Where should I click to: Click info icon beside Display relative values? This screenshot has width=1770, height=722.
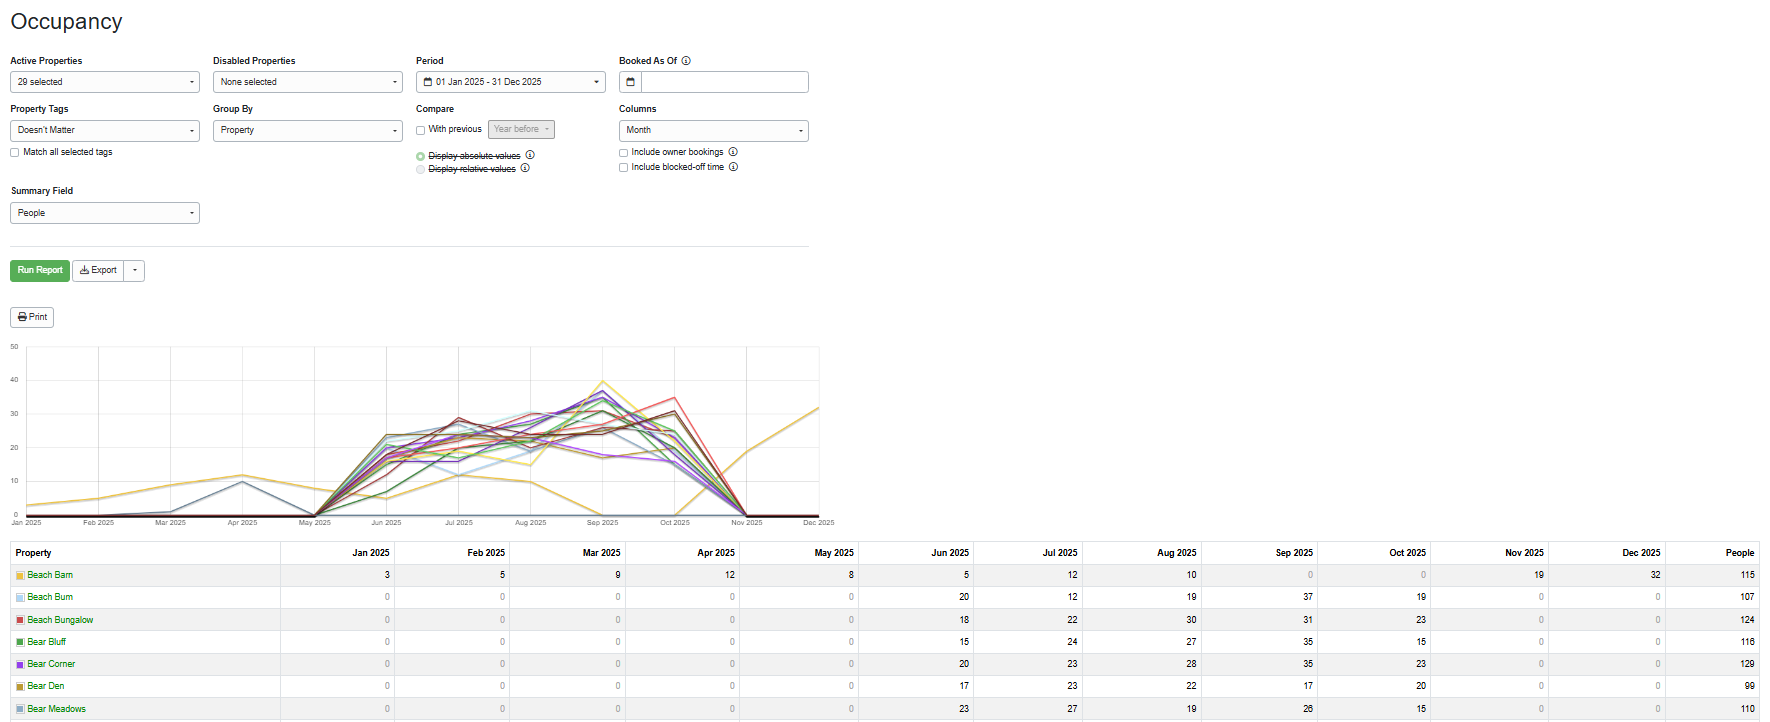click(x=525, y=168)
